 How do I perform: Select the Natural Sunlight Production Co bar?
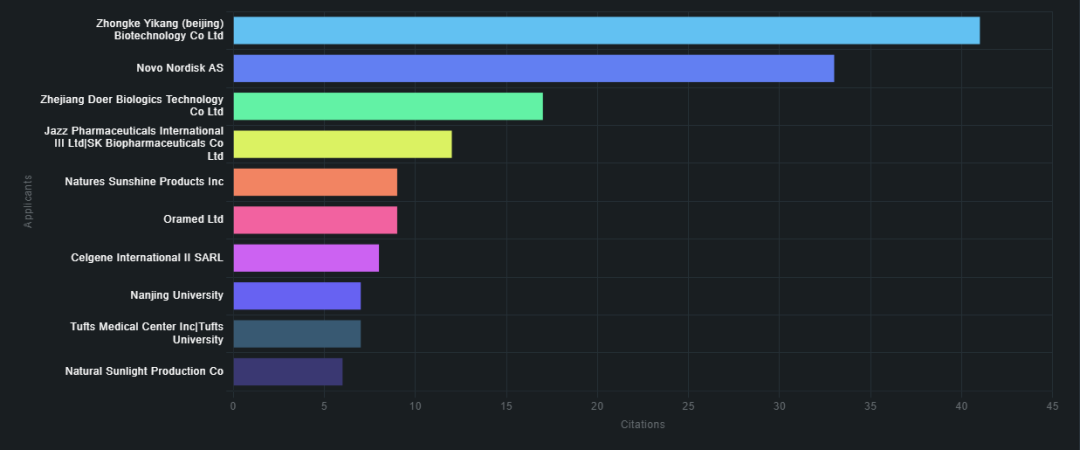click(x=288, y=371)
